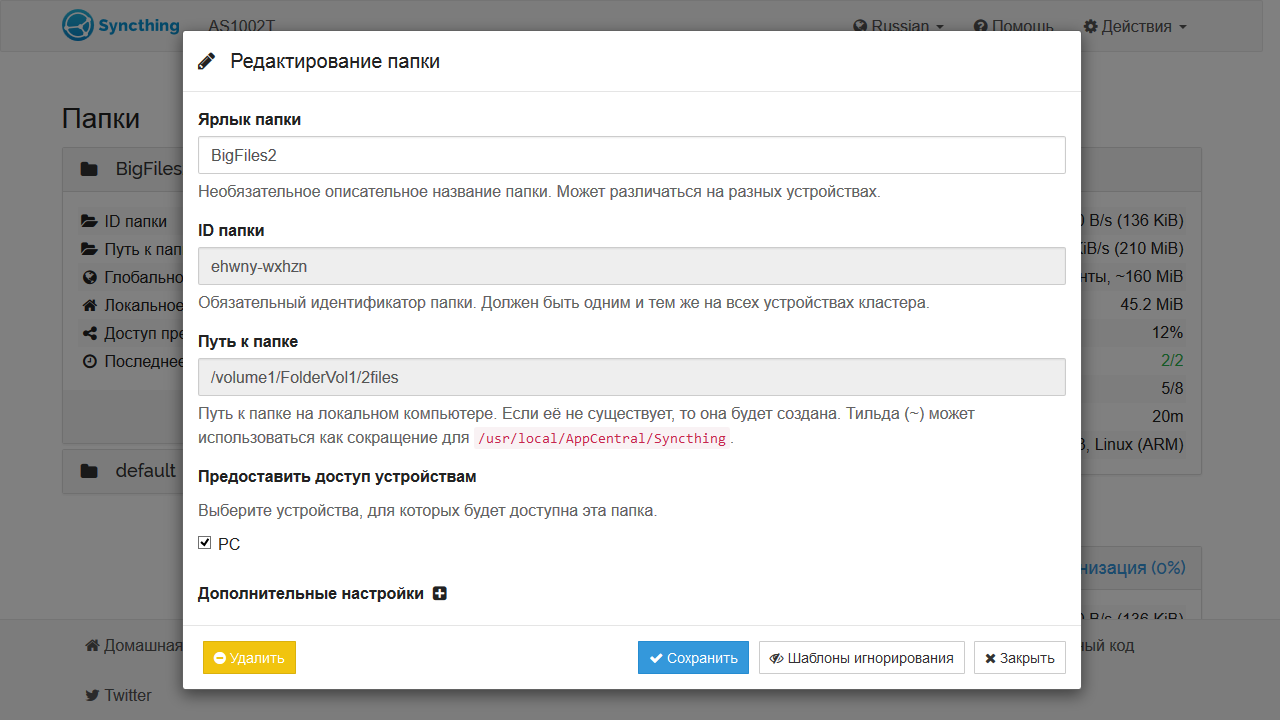
Task: Open Шаблоны игнорирования ignore patterns
Action: (x=861, y=658)
